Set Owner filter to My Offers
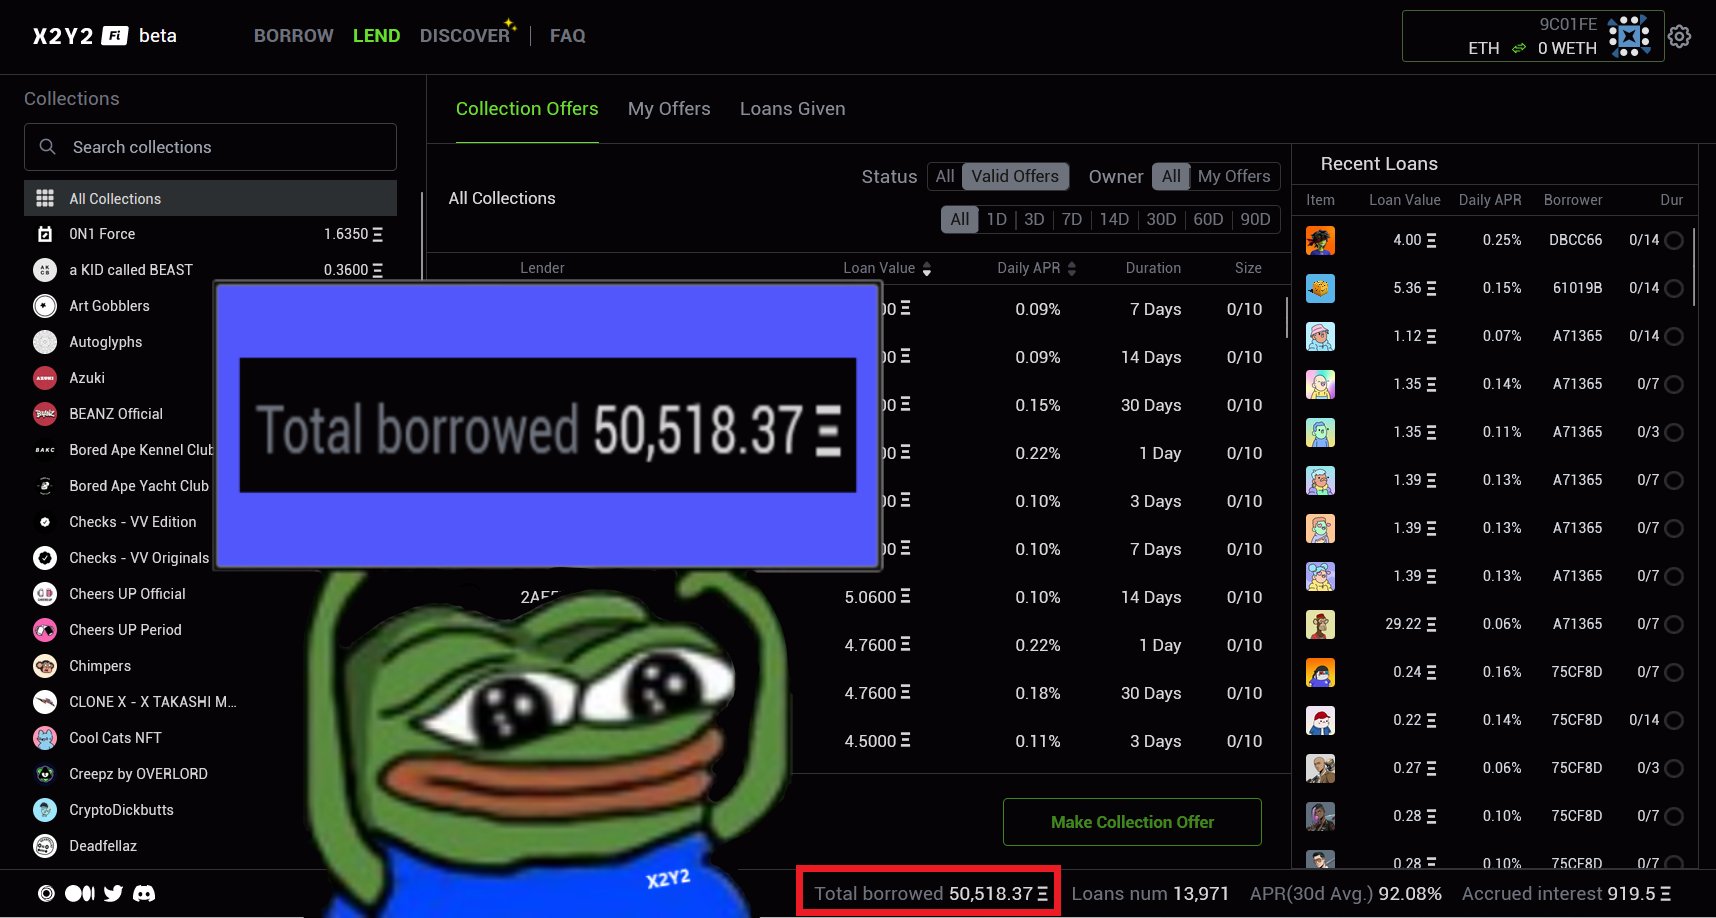 (1234, 176)
